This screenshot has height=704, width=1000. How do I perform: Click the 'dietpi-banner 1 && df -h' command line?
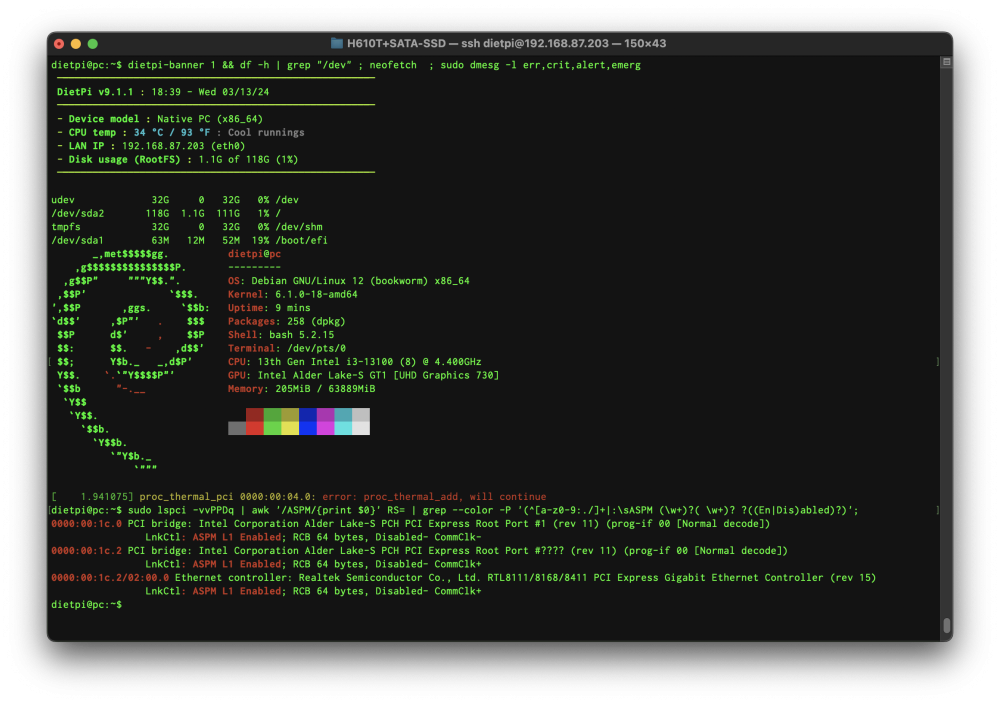[346, 65]
